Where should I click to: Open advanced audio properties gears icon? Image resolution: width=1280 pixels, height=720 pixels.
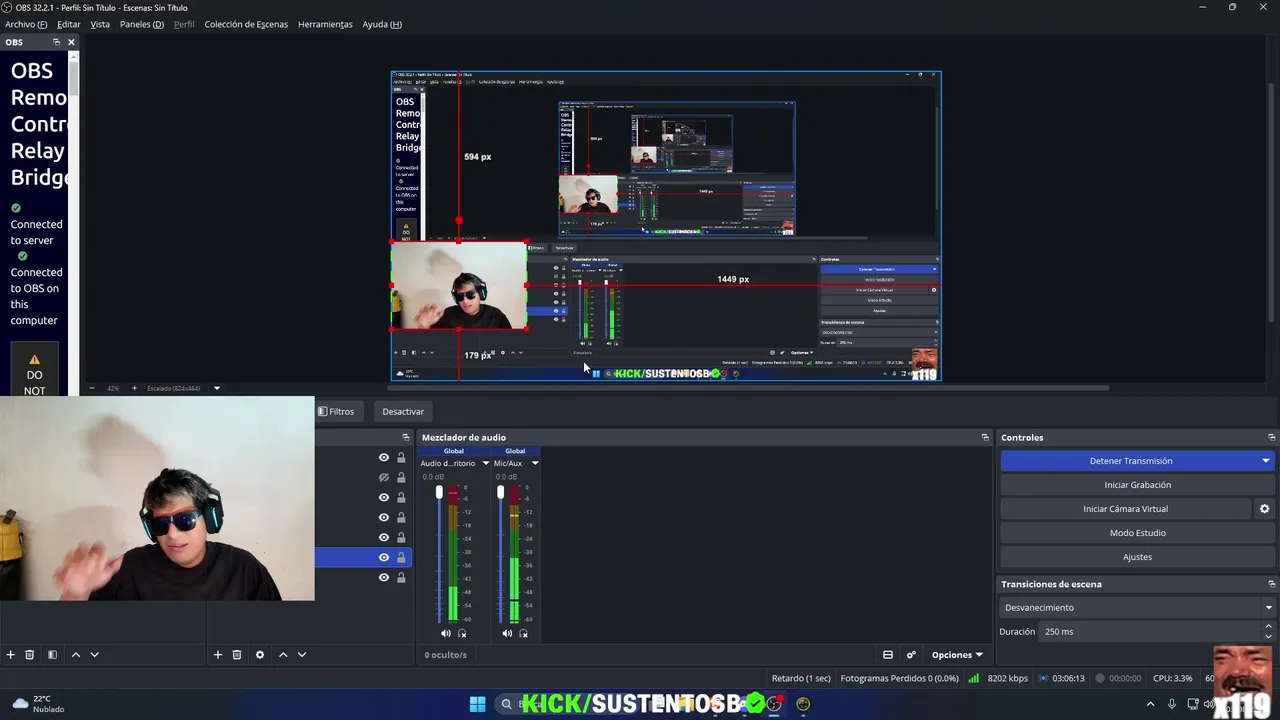click(911, 655)
